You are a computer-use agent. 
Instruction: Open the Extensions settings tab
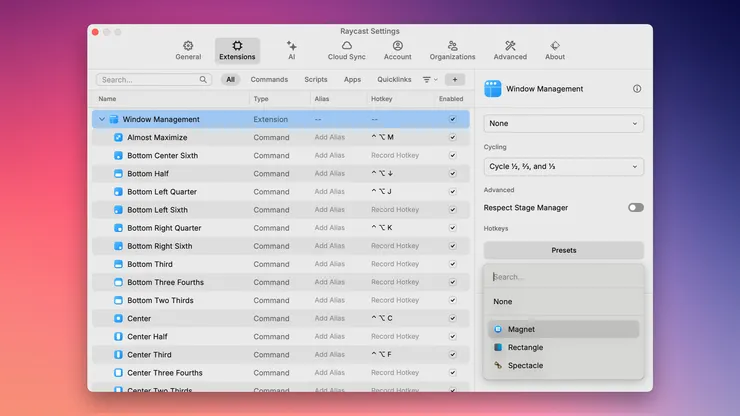237,50
